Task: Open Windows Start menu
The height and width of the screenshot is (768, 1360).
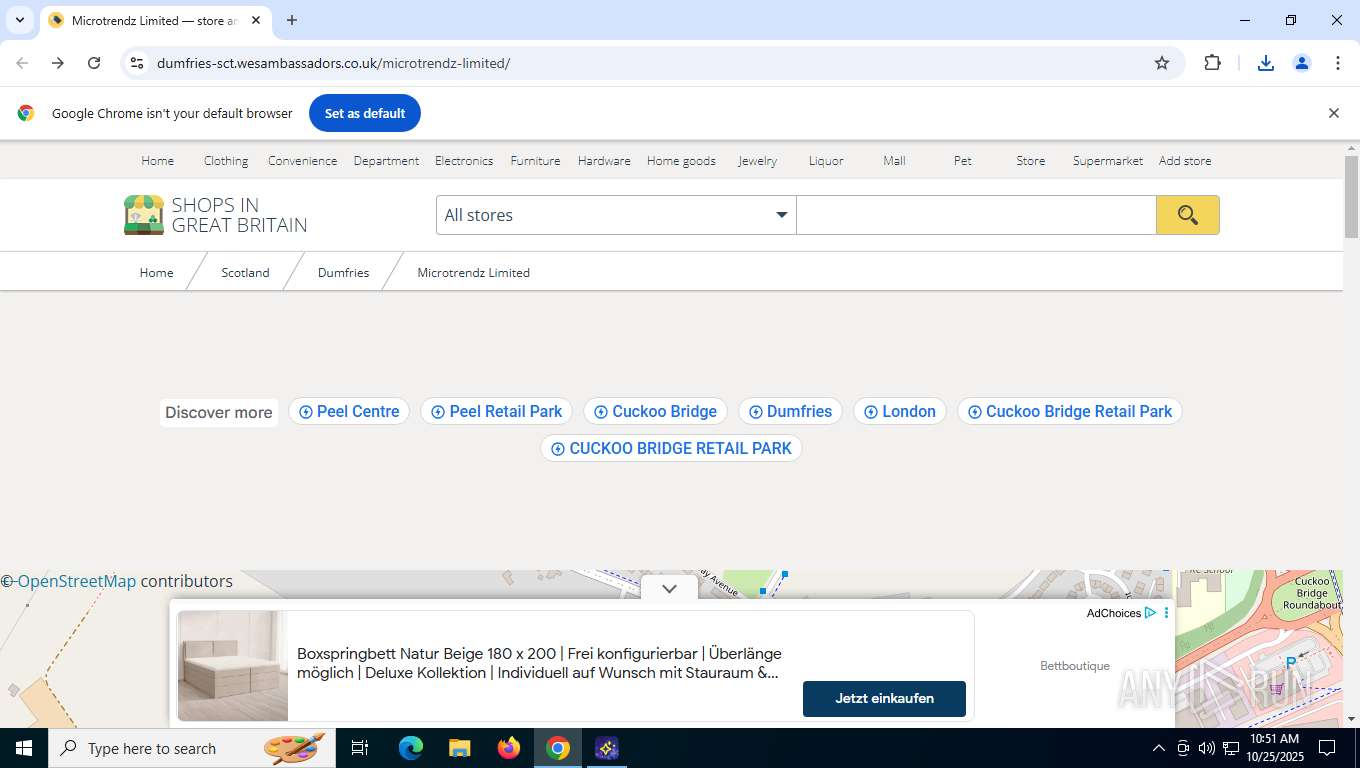Action: tap(23, 748)
